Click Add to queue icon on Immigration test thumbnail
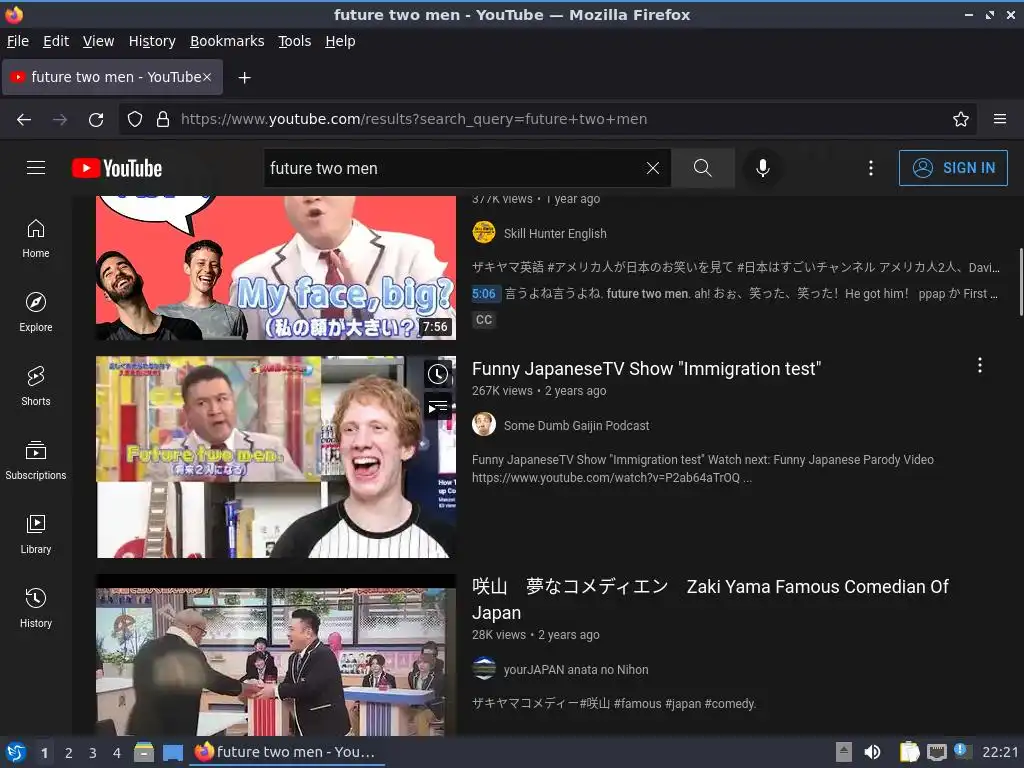Screen dimensions: 1024x768 click(x=438, y=408)
